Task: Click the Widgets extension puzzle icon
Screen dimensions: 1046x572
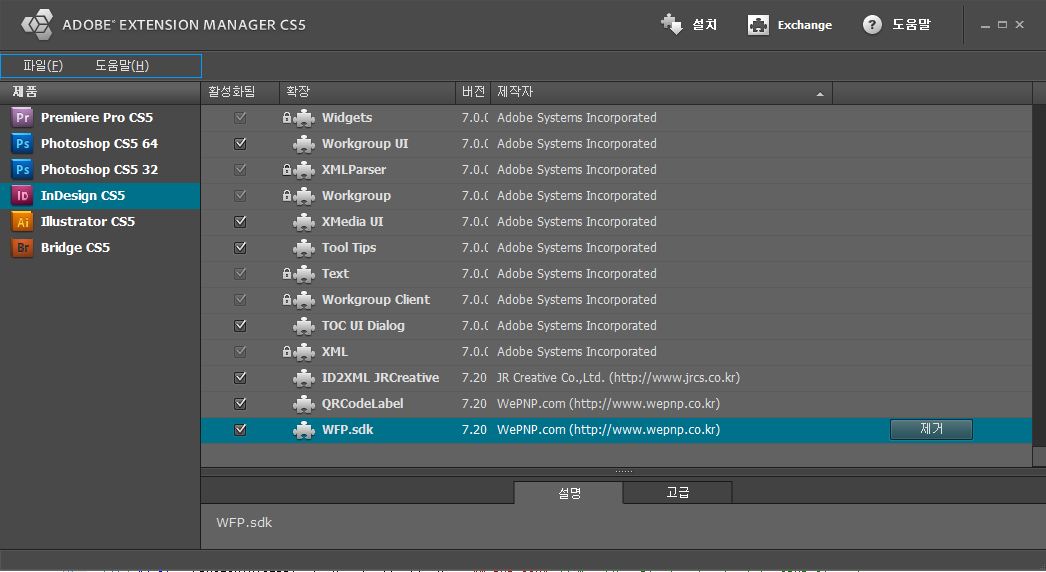Action: coord(304,118)
